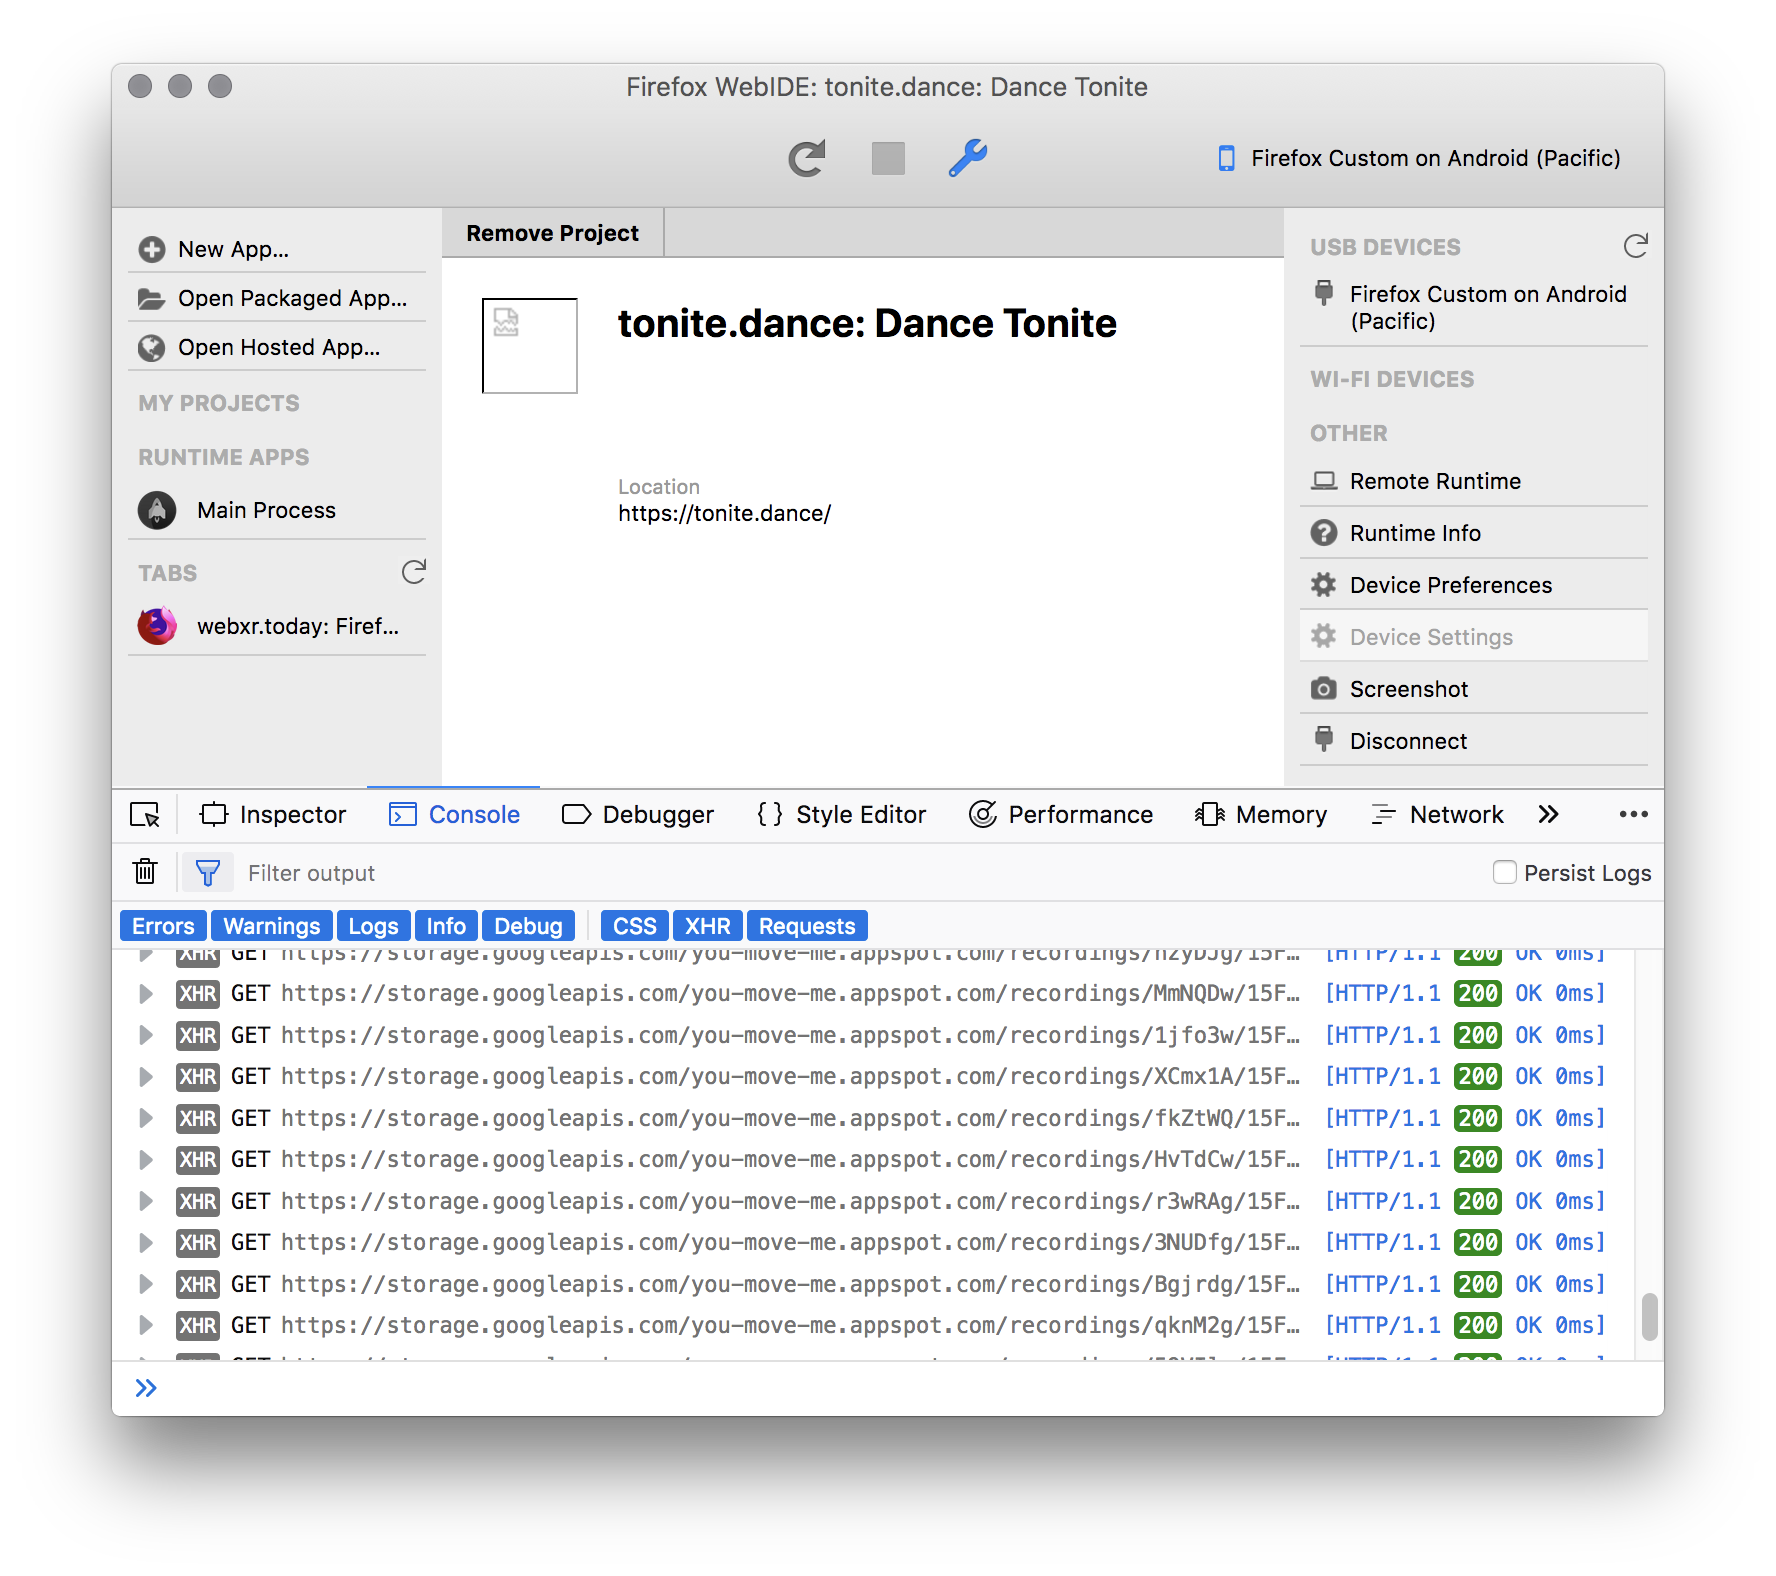Clear console output with trash icon
1776x1576 pixels.
tap(145, 872)
